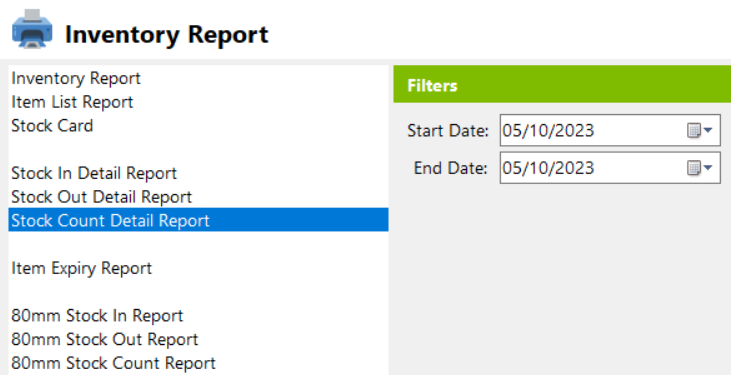731x375 pixels.
Task: Open Item Expiry Report entry
Action: coord(82,269)
